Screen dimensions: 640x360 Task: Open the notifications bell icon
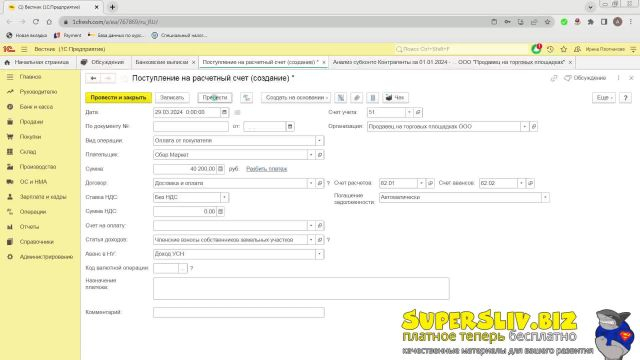point(536,49)
